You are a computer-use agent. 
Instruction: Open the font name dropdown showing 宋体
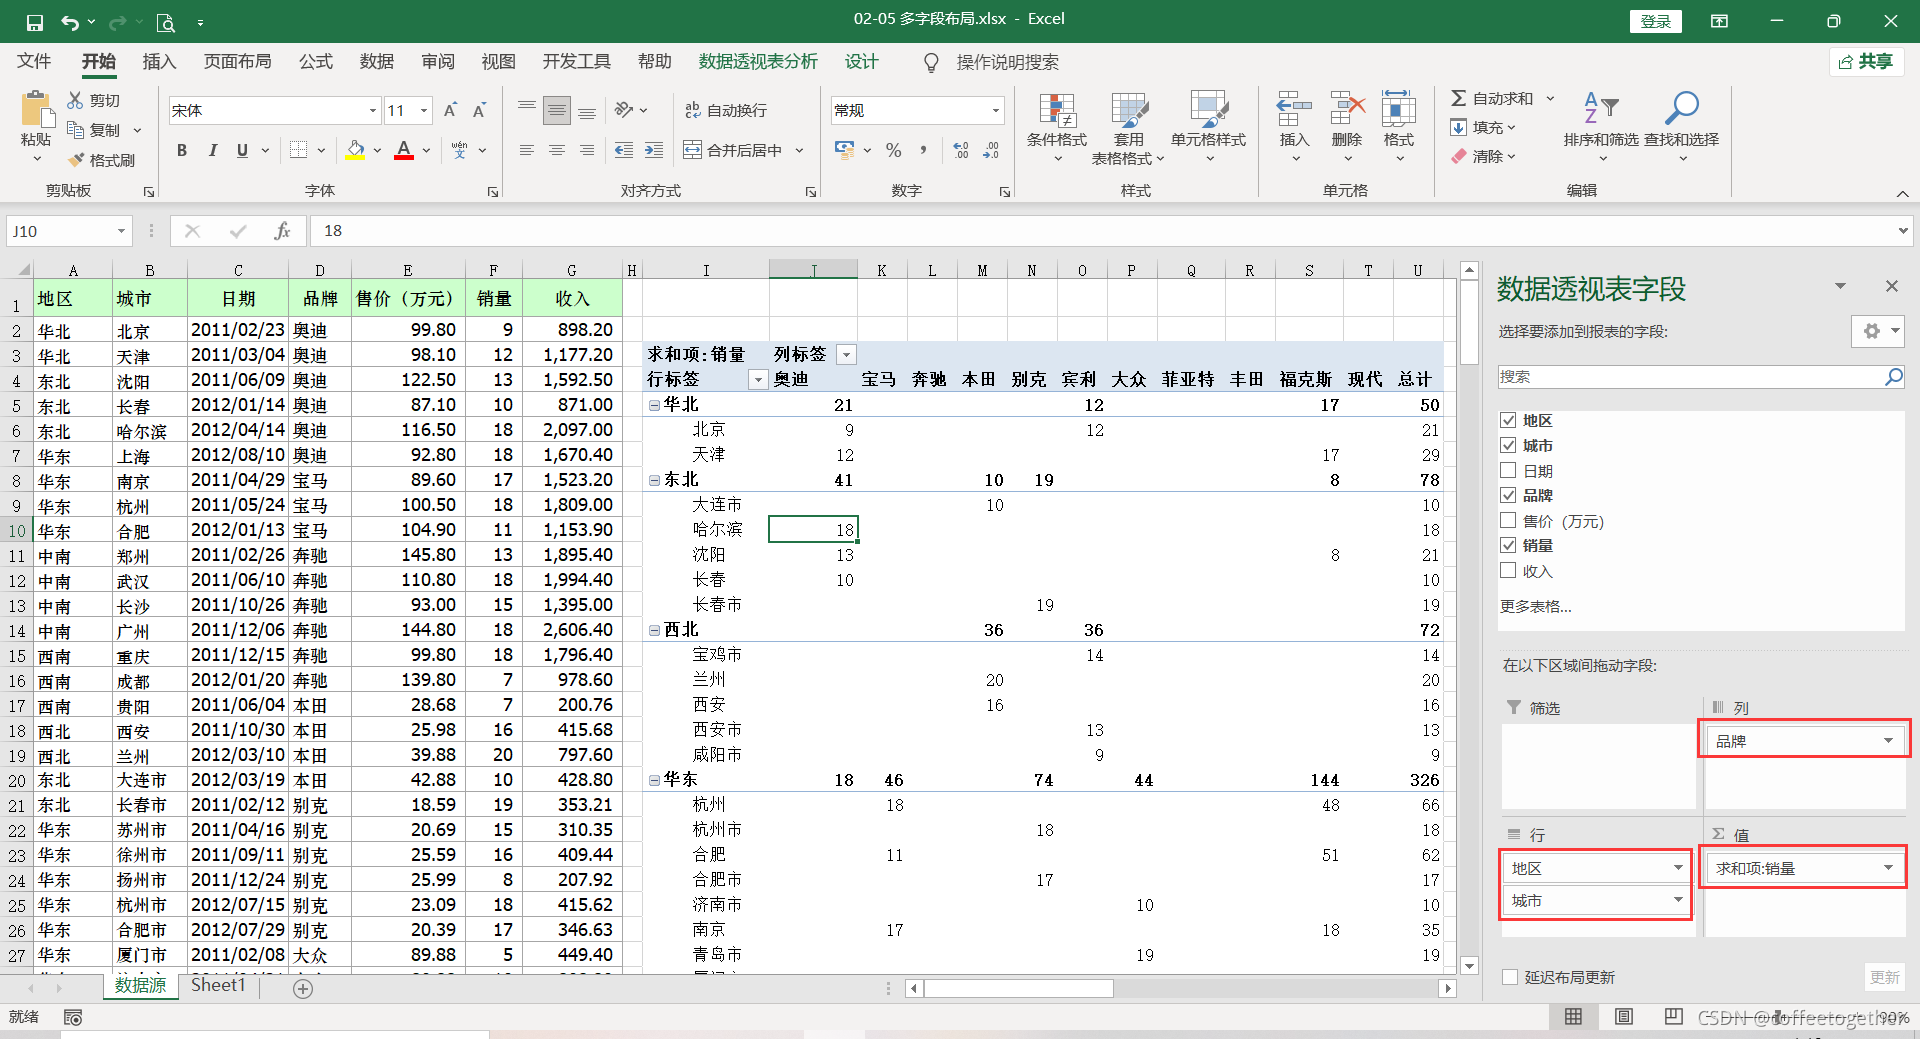373,110
